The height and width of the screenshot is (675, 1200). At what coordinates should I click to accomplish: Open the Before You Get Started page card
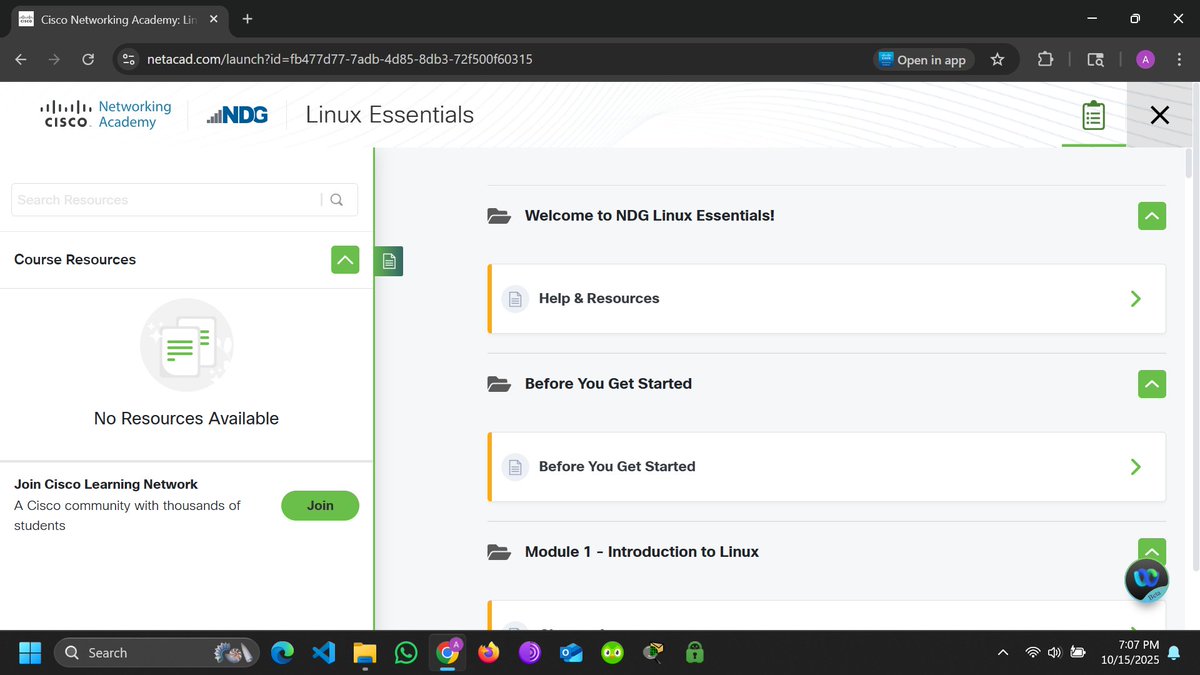826,466
